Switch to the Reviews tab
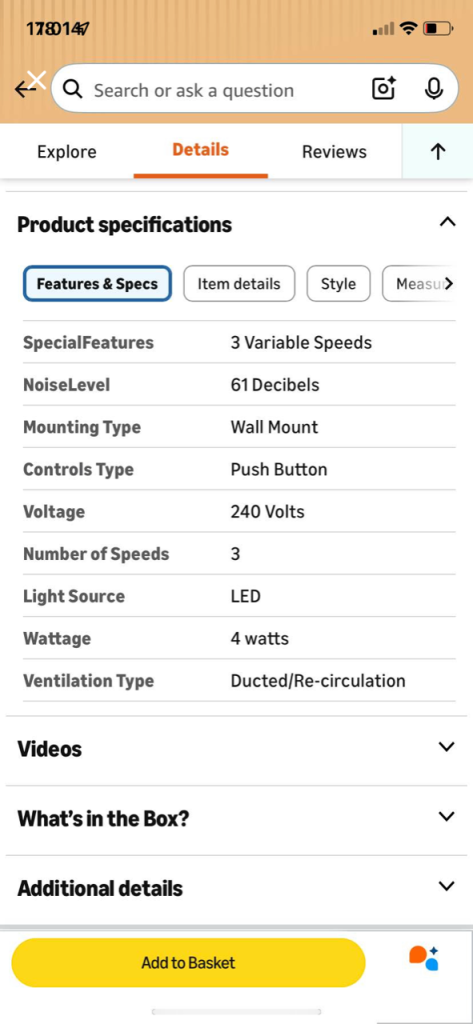This screenshot has width=473, height=1024. 334,152
